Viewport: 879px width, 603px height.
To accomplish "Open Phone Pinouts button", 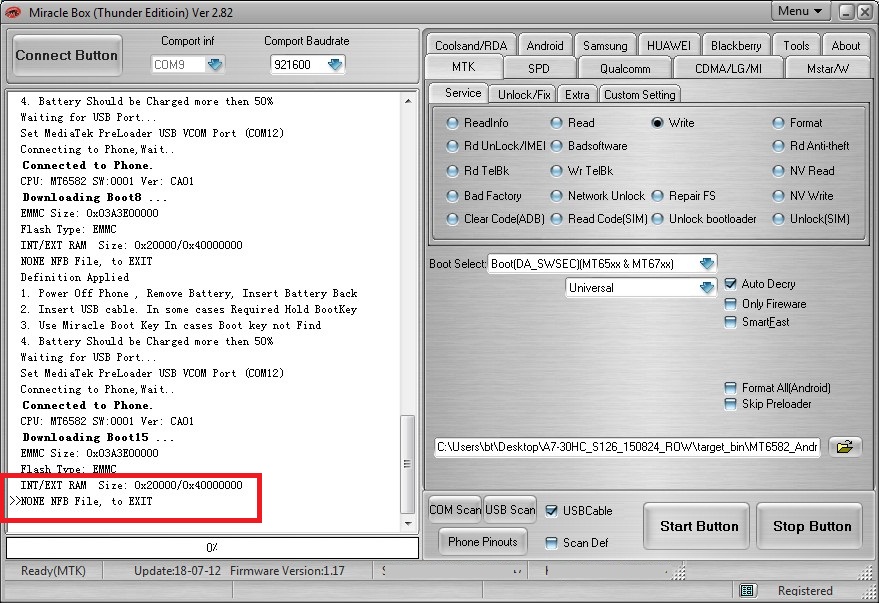I will (483, 542).
